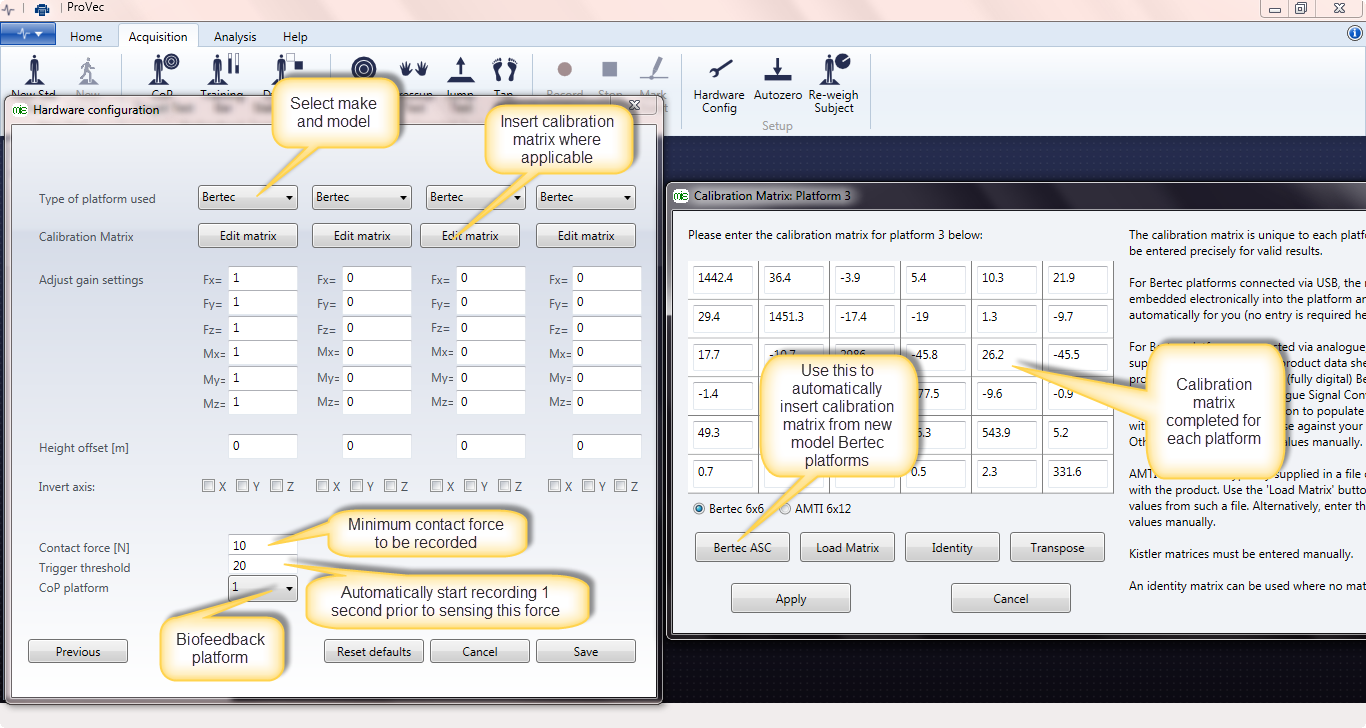1366x728 pixels.
Task: Toggle Invert axis Y for first platform
Action: click(x=242, y=486)
